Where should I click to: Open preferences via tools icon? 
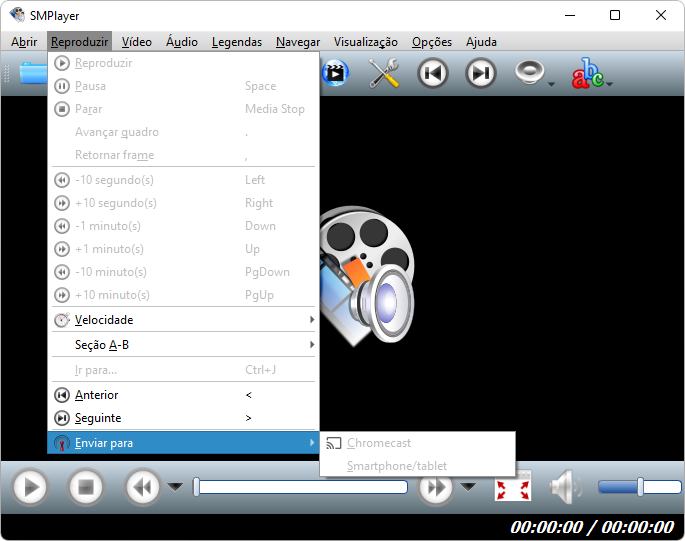(384, 73)
